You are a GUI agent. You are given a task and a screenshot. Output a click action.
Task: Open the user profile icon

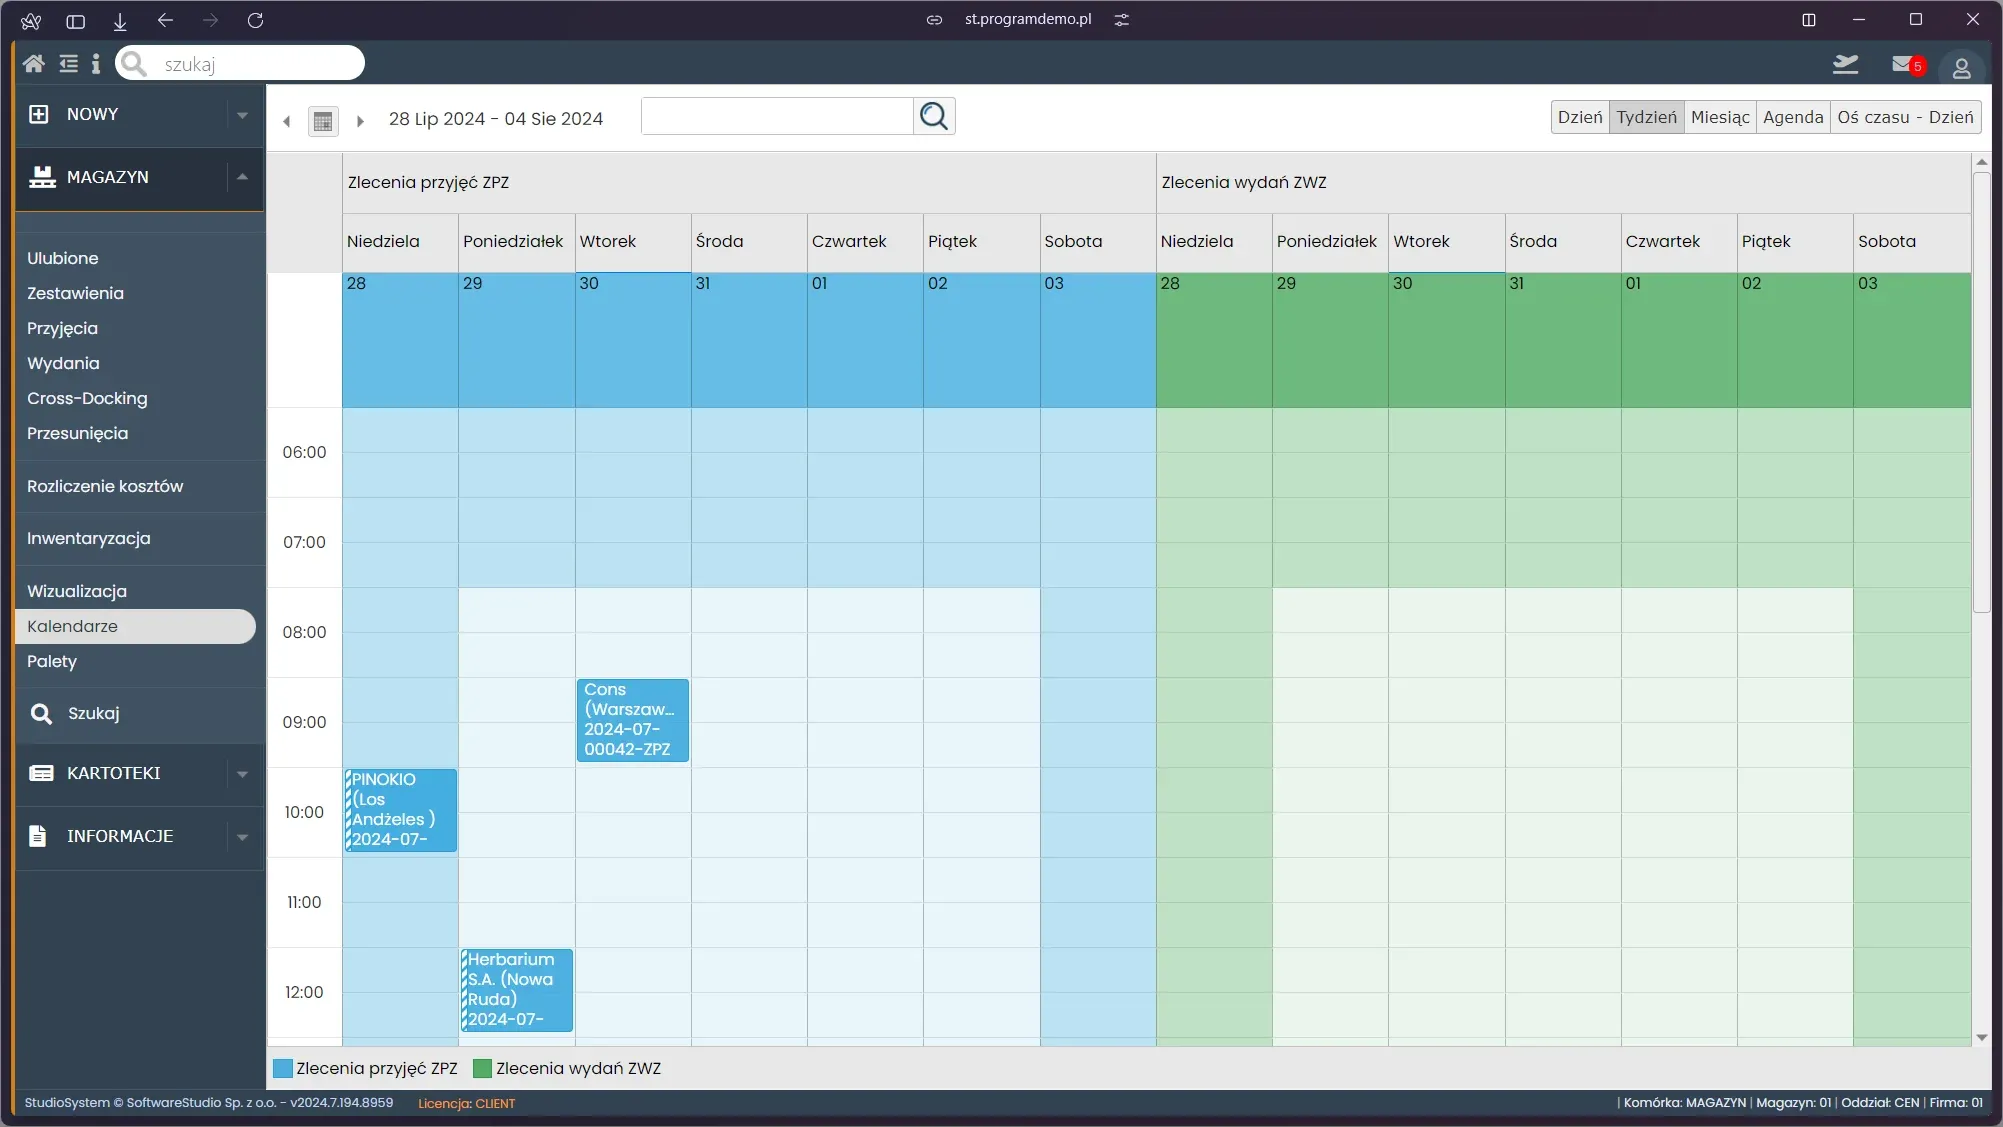coord(1961,67)
